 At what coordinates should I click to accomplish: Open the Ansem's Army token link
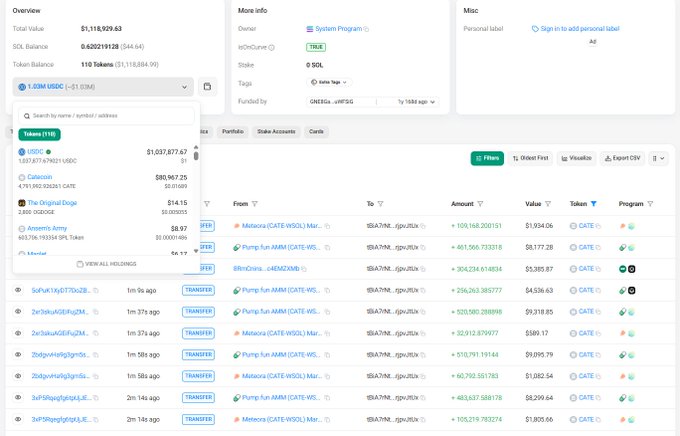[47, 228]
